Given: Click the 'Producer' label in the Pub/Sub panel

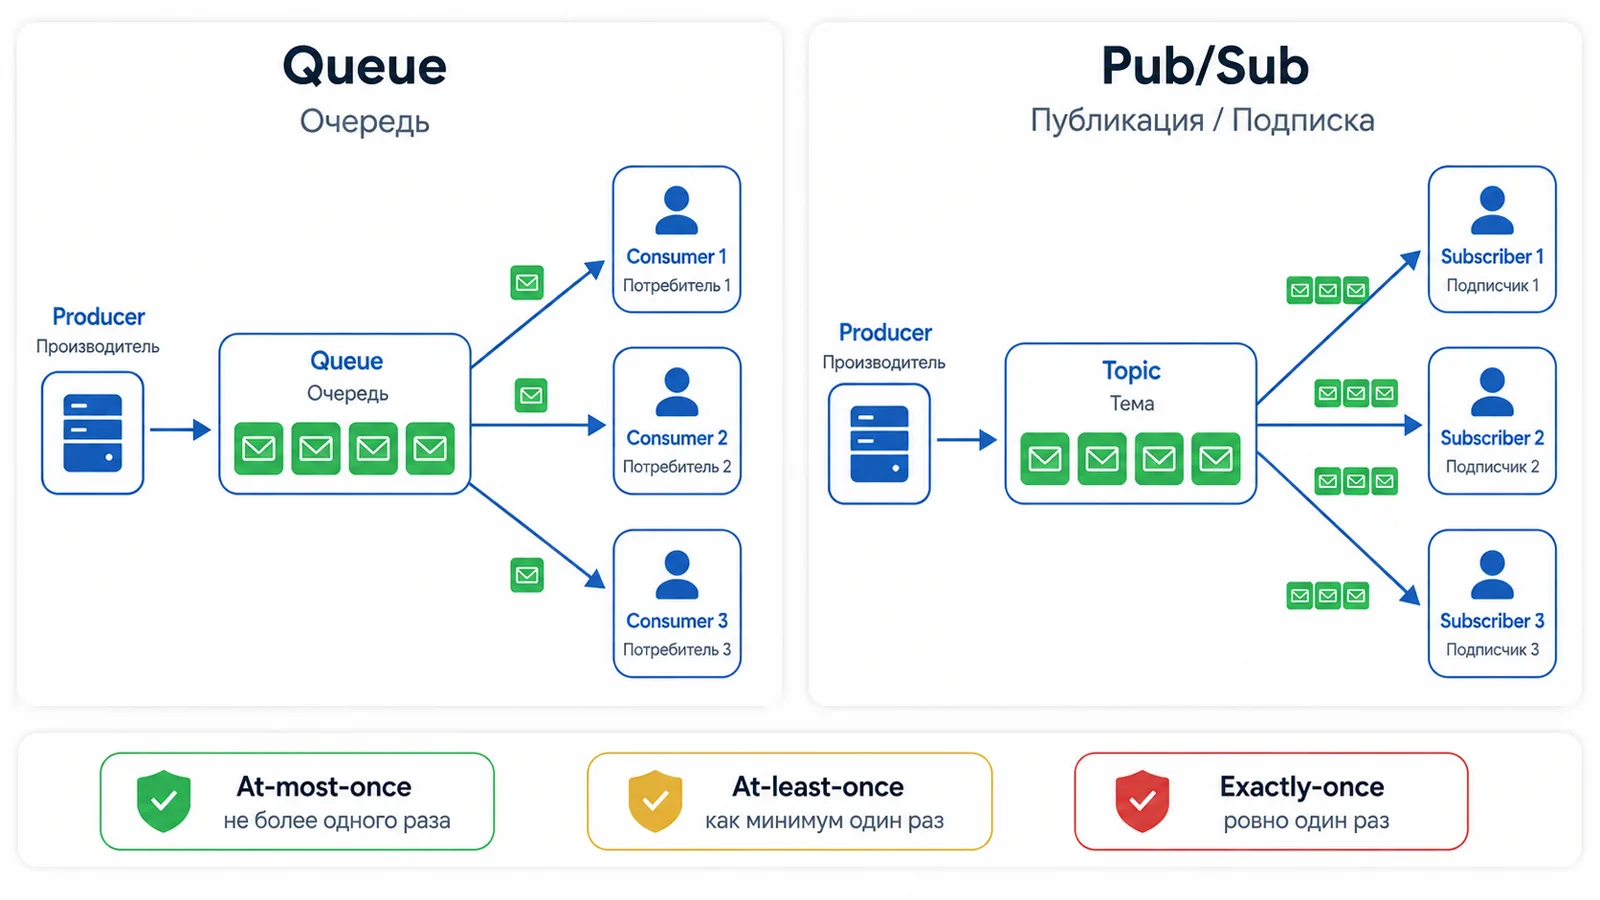Looking at the screenshot, I should [x=885, y=332].
